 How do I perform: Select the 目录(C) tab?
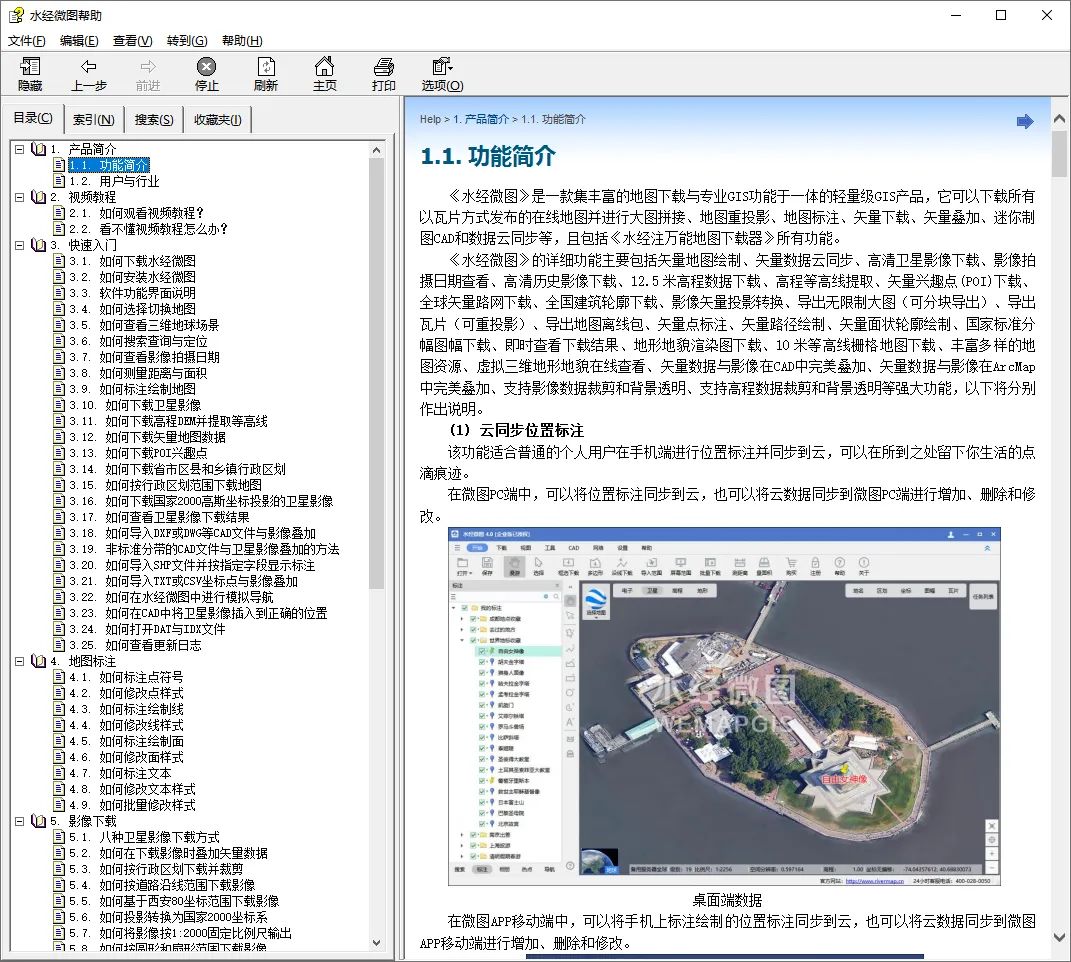coord(33,118)
